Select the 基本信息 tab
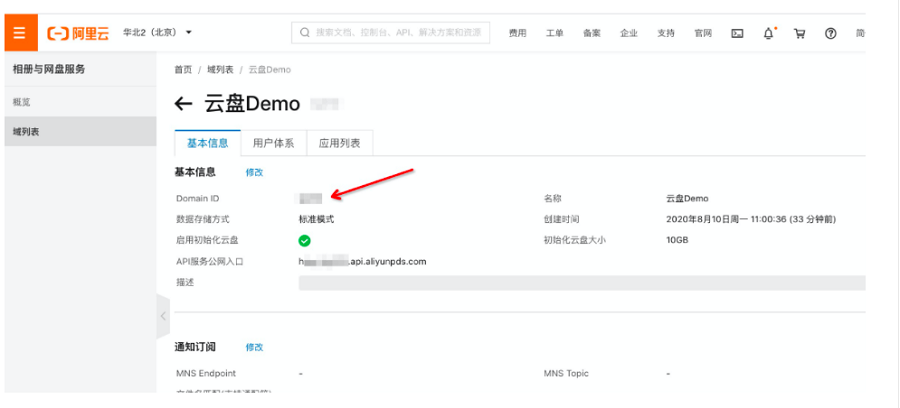This screenshot has height=408, width=900. [207, 143]
